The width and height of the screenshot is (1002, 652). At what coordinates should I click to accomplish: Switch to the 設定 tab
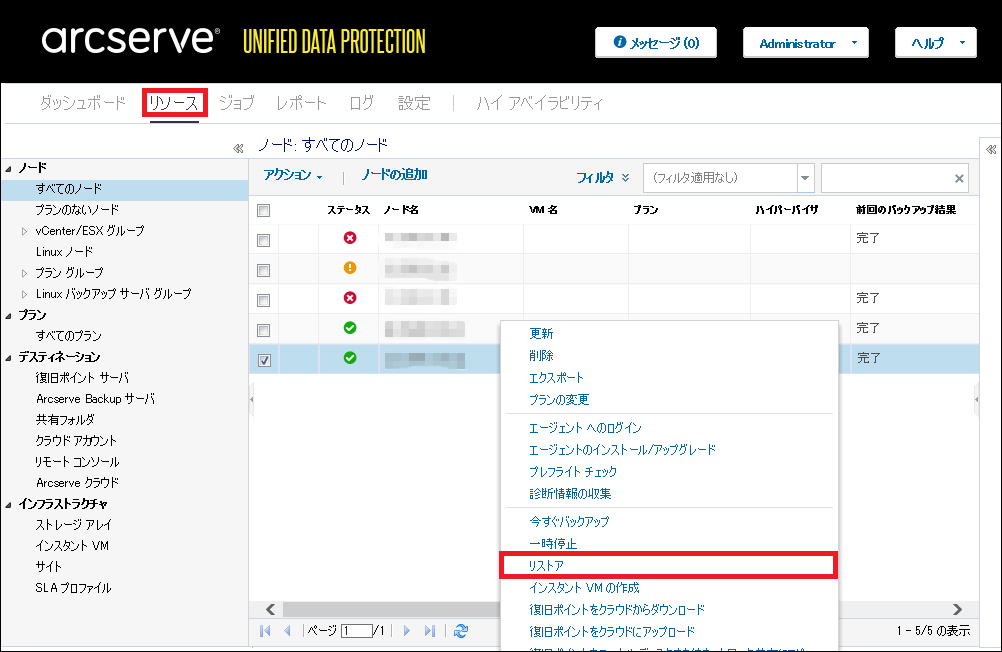click(x=414, y=102)
